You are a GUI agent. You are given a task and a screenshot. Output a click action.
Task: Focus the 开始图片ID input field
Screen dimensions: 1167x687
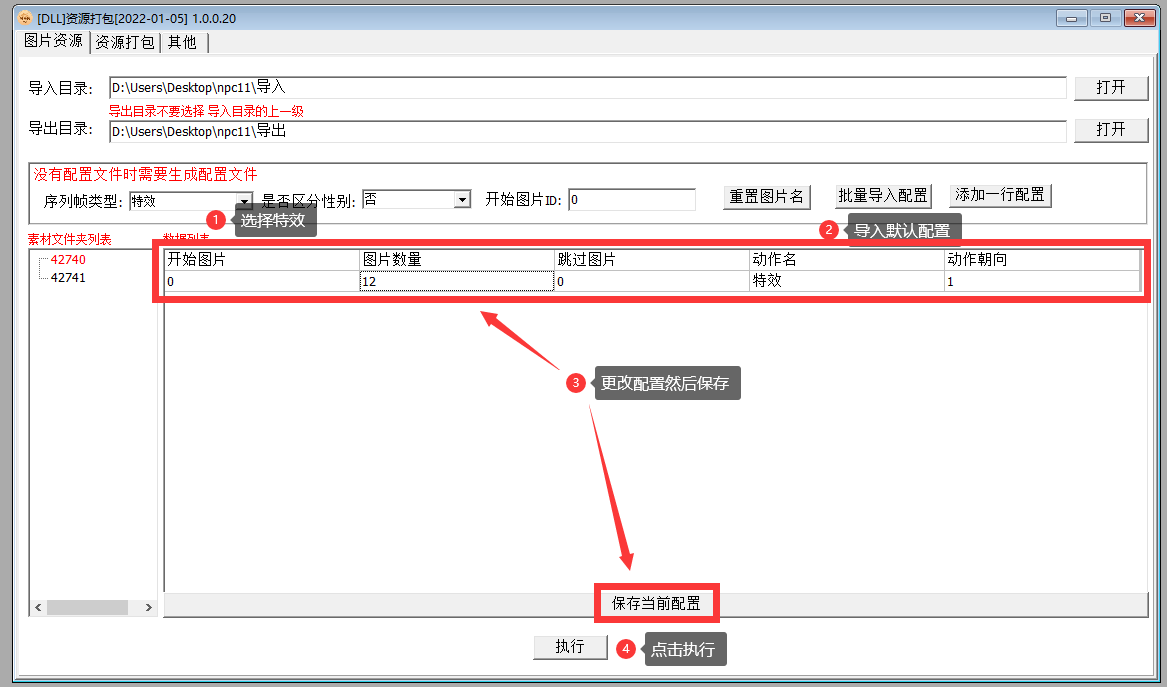tap(631, 200)
